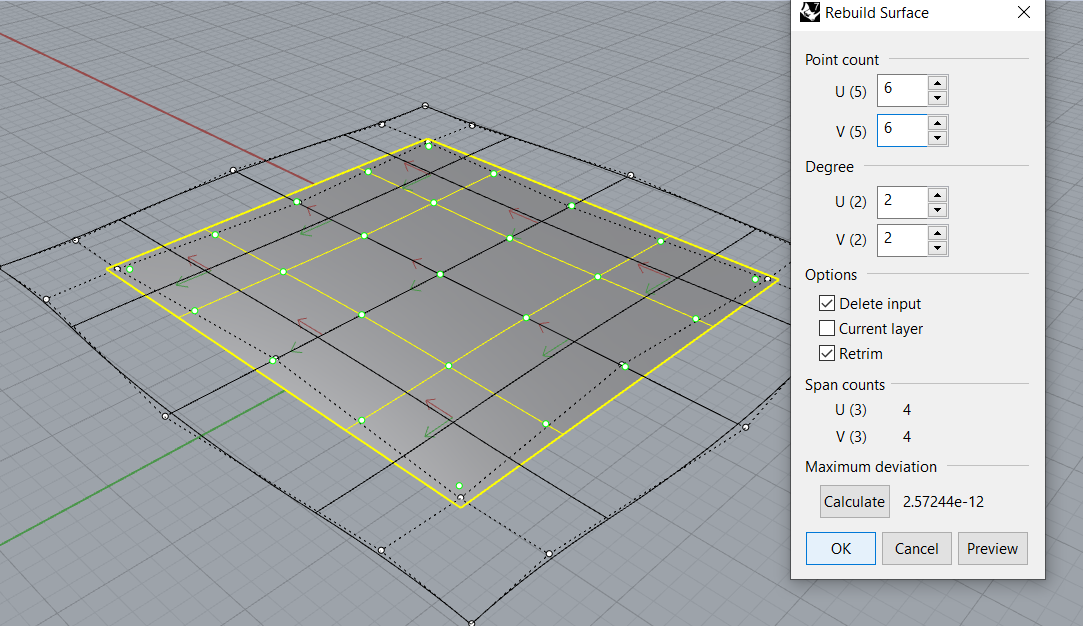Uncheck the Retrim checkbox

pyautogui.click(x=827, y=353)
